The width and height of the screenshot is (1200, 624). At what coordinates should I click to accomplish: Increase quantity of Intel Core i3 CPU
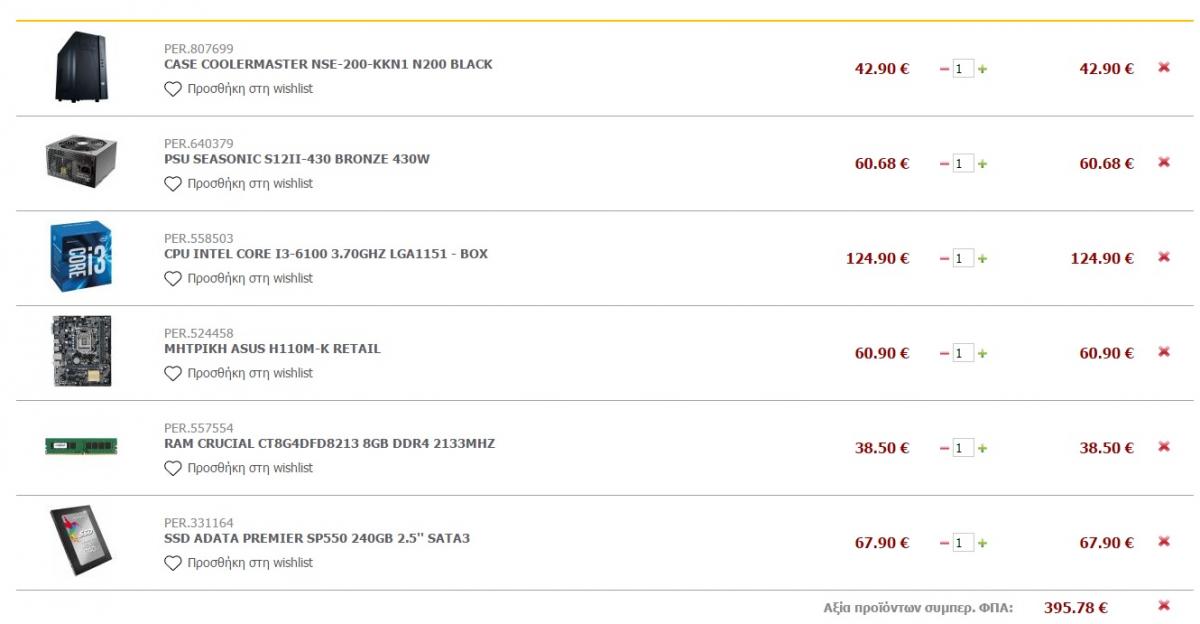(982, 259)
